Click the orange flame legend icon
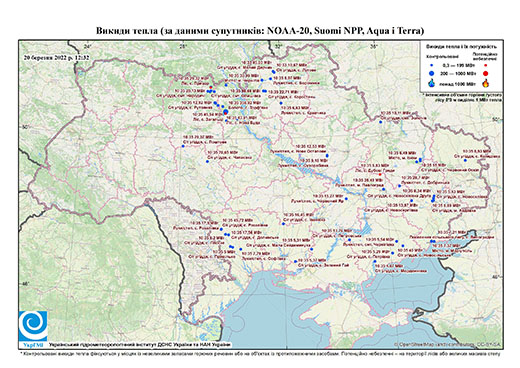Image resolution: width=520 pixels, height=368 pixels. click(486, 83)
